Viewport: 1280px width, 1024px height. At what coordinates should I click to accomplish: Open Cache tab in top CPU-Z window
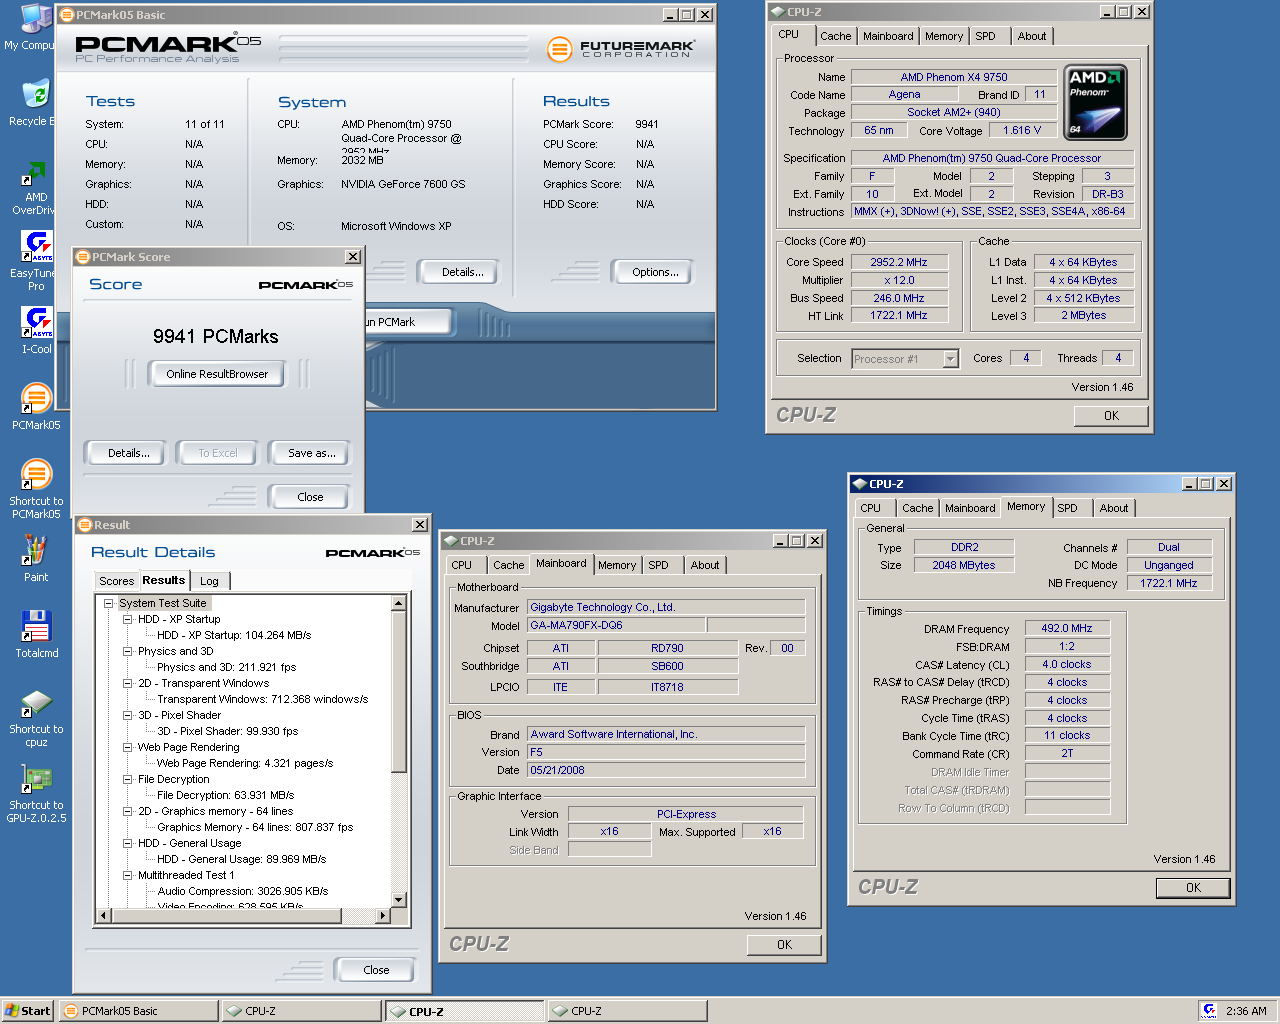836,36
